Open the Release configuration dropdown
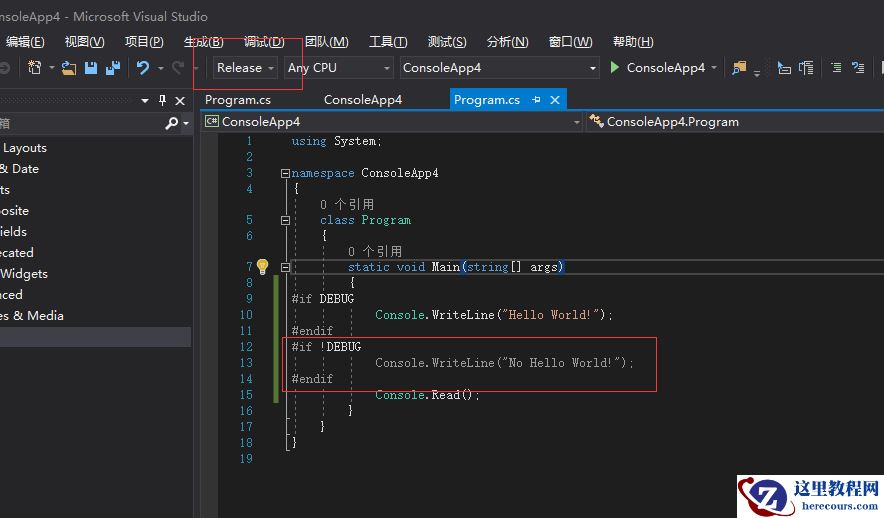Viewport: 884px width, 518px height. click(246, 68)
